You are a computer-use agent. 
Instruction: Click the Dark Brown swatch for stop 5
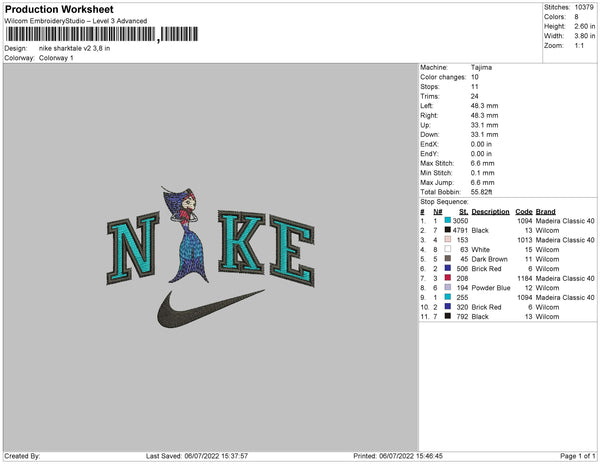pos(448,259)
